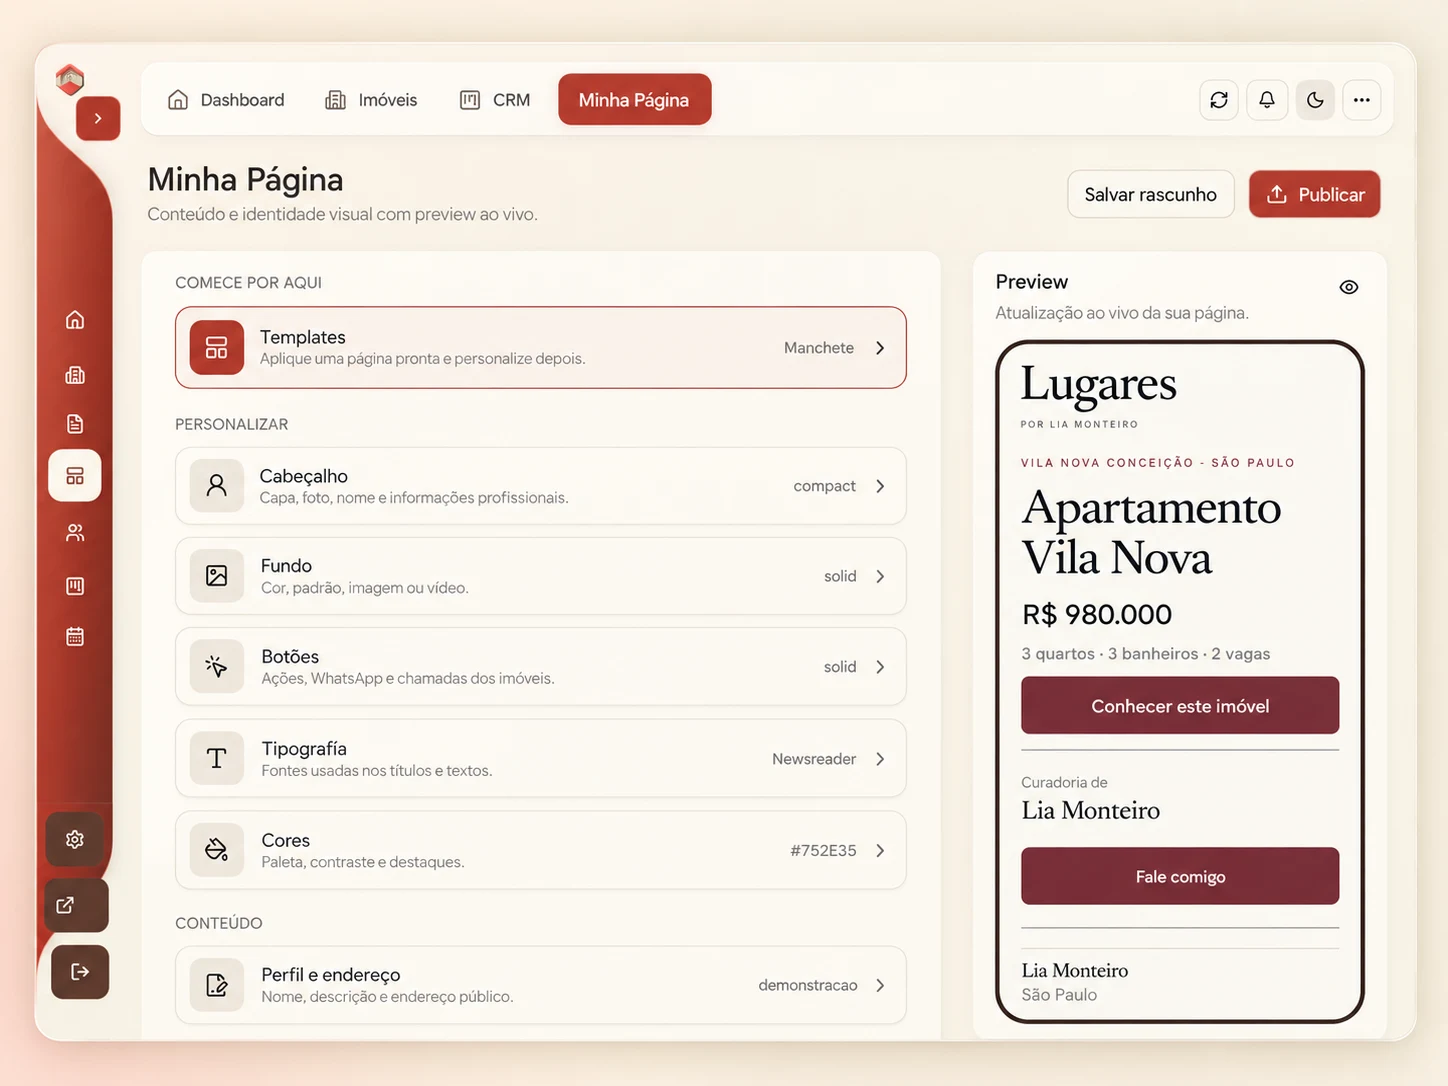Expand the sidebar with the arrow button
This screenshot has width=1448, height=1086.
pos(98,118)
